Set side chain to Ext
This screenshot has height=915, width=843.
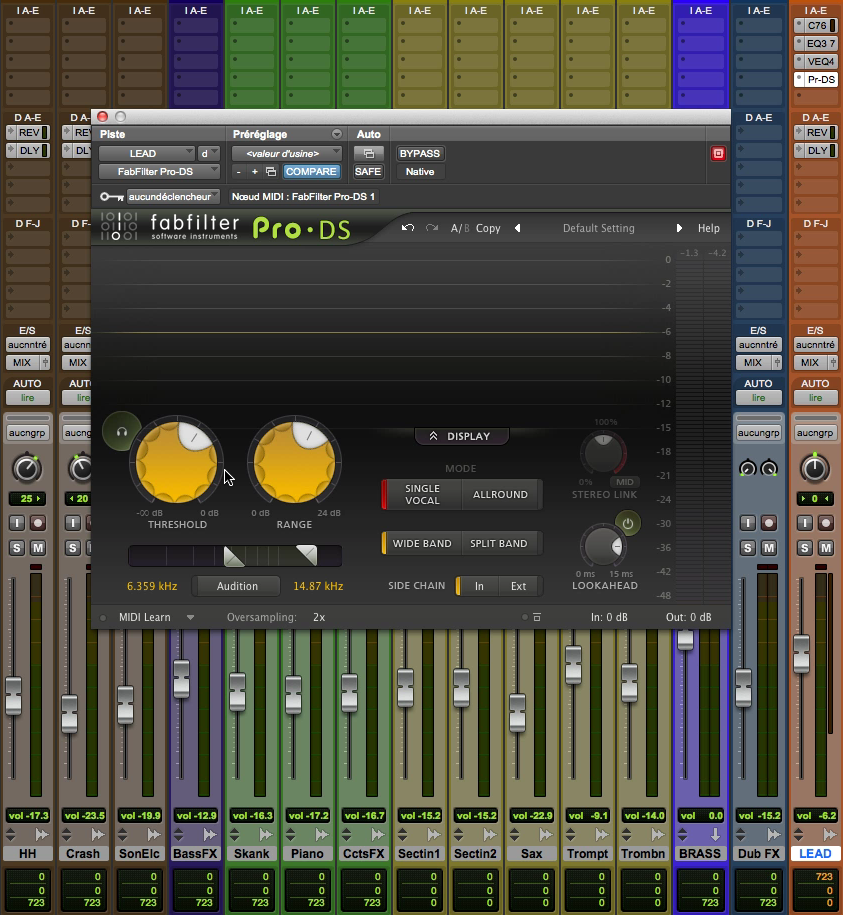click(519, 586)
